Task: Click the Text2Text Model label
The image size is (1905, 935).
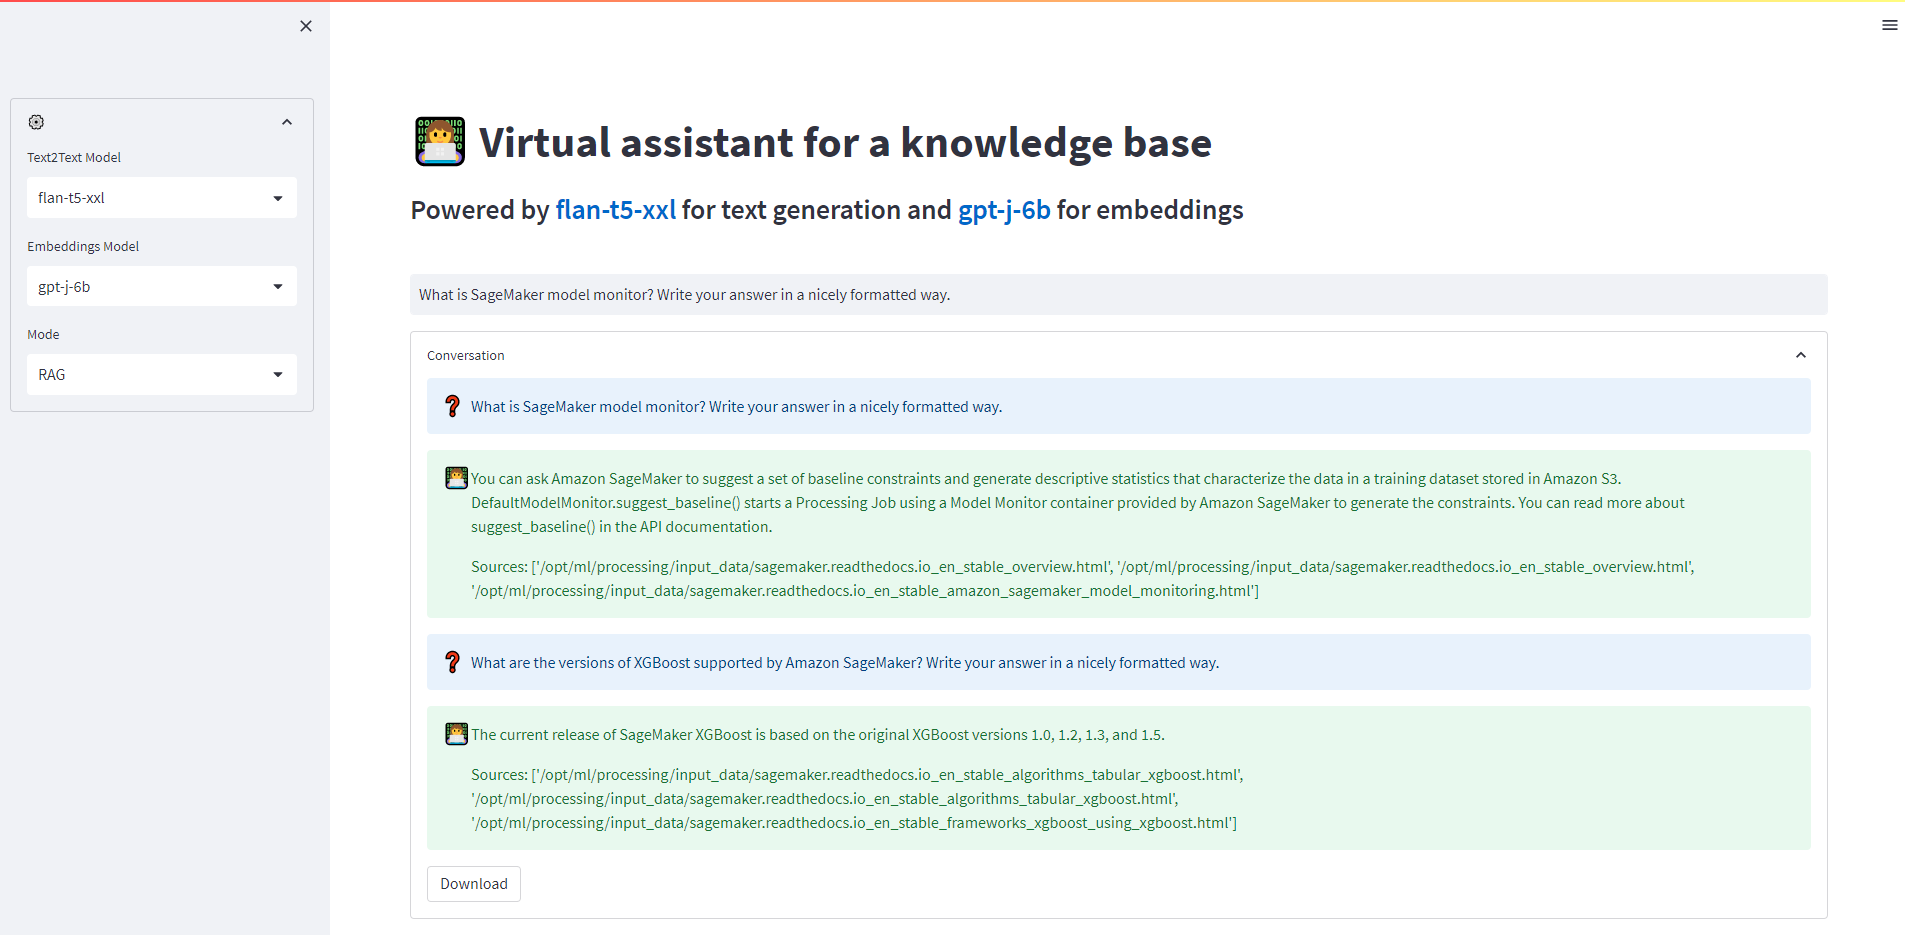Action: [x=74, y=158]
